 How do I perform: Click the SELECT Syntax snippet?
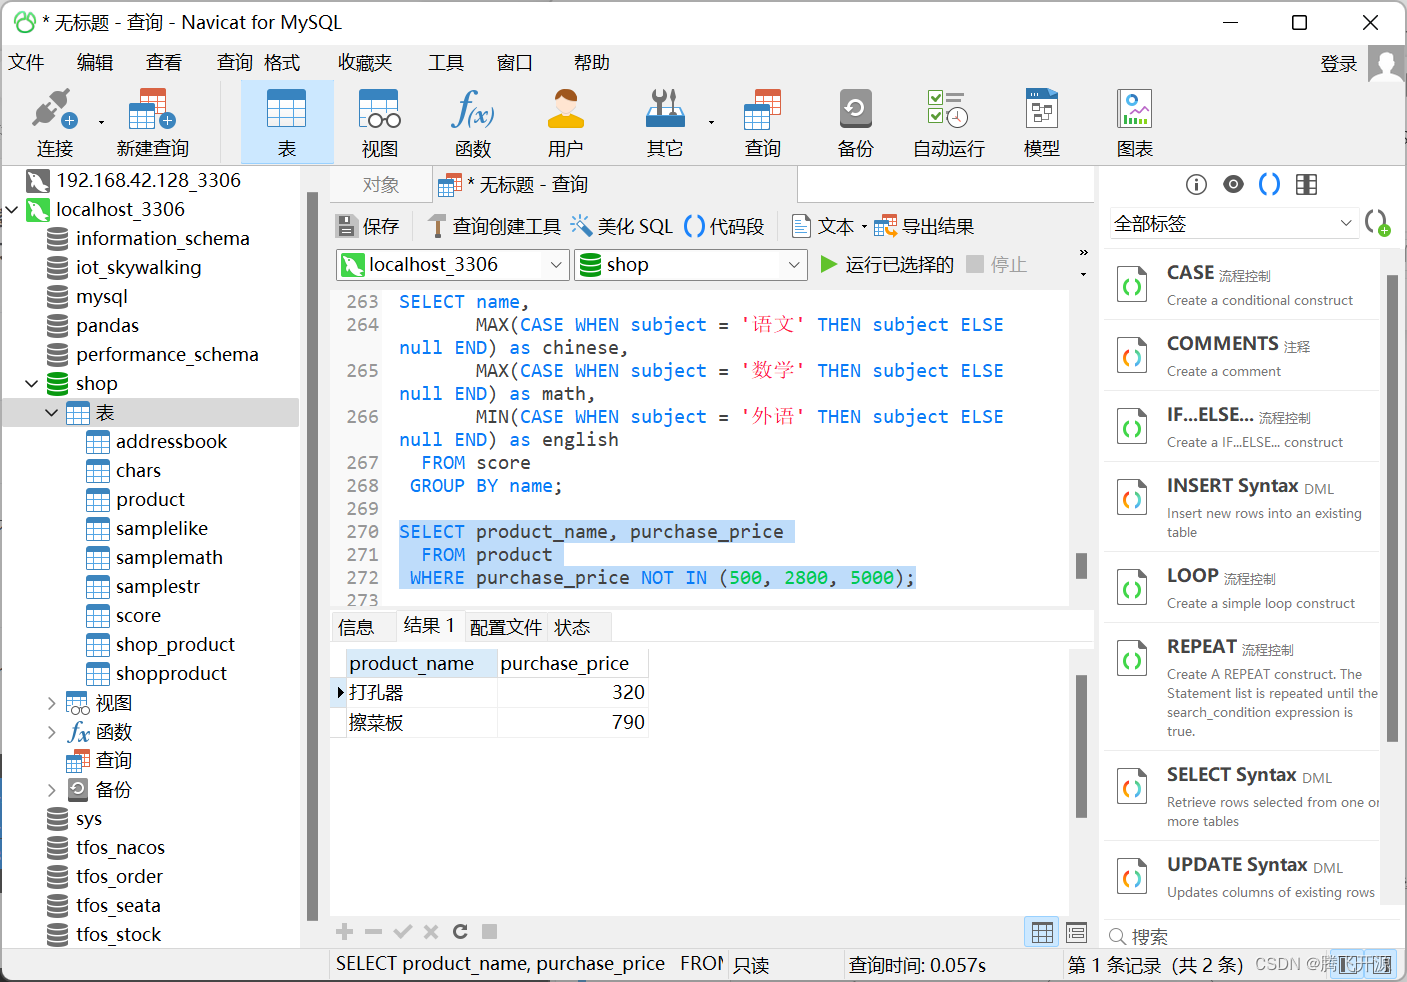pos(1241,797)
